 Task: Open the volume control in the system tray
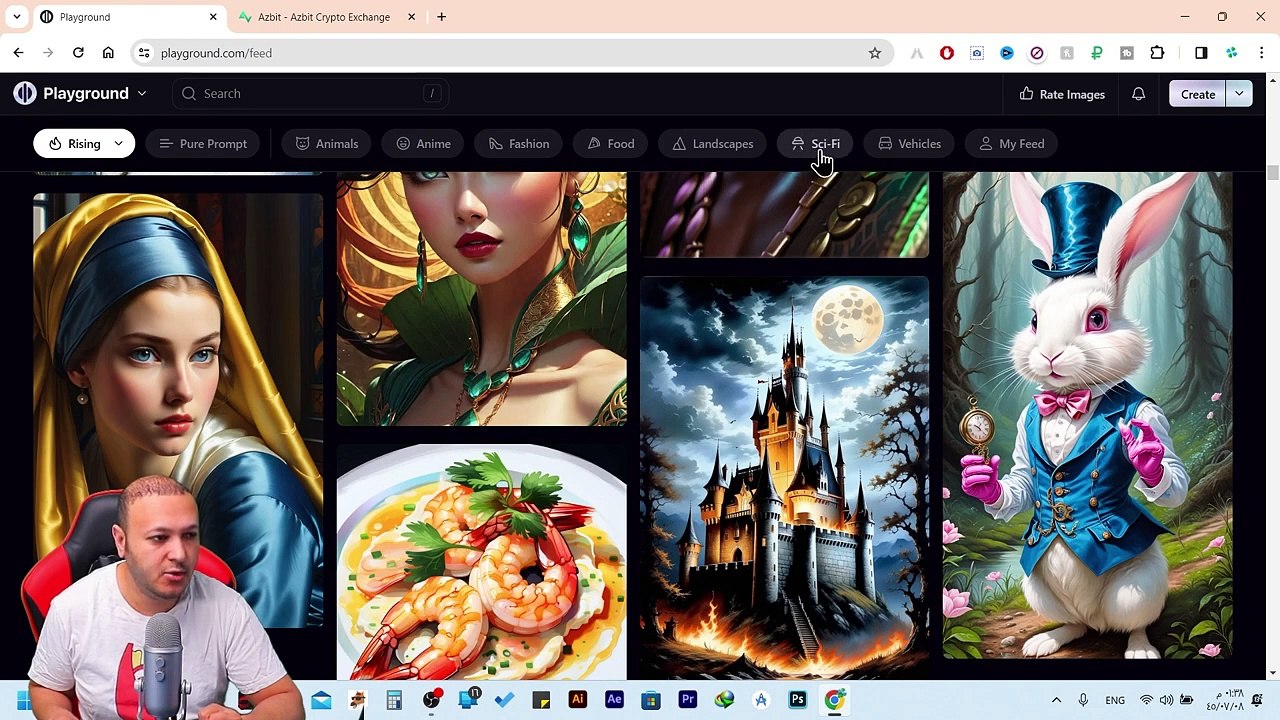click(x=1166, y=700)
